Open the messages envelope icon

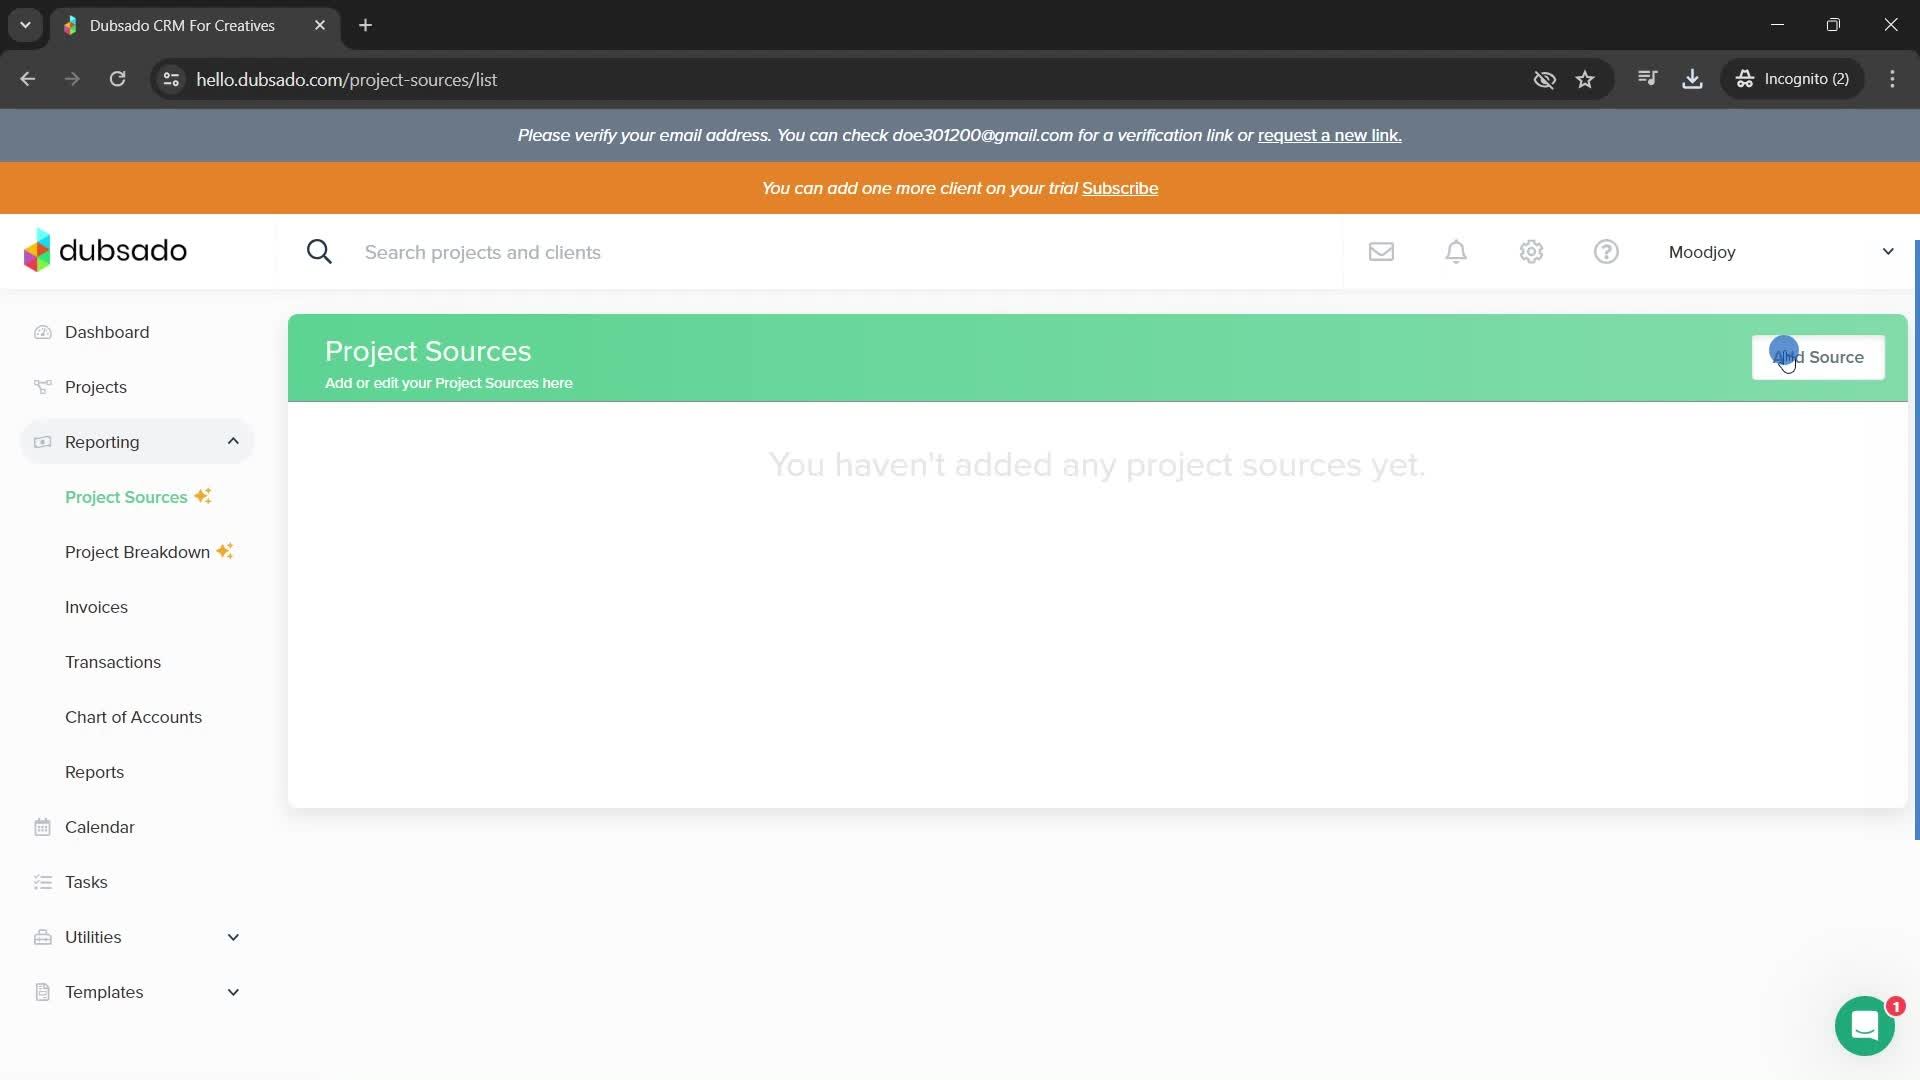pos(1381,252)
